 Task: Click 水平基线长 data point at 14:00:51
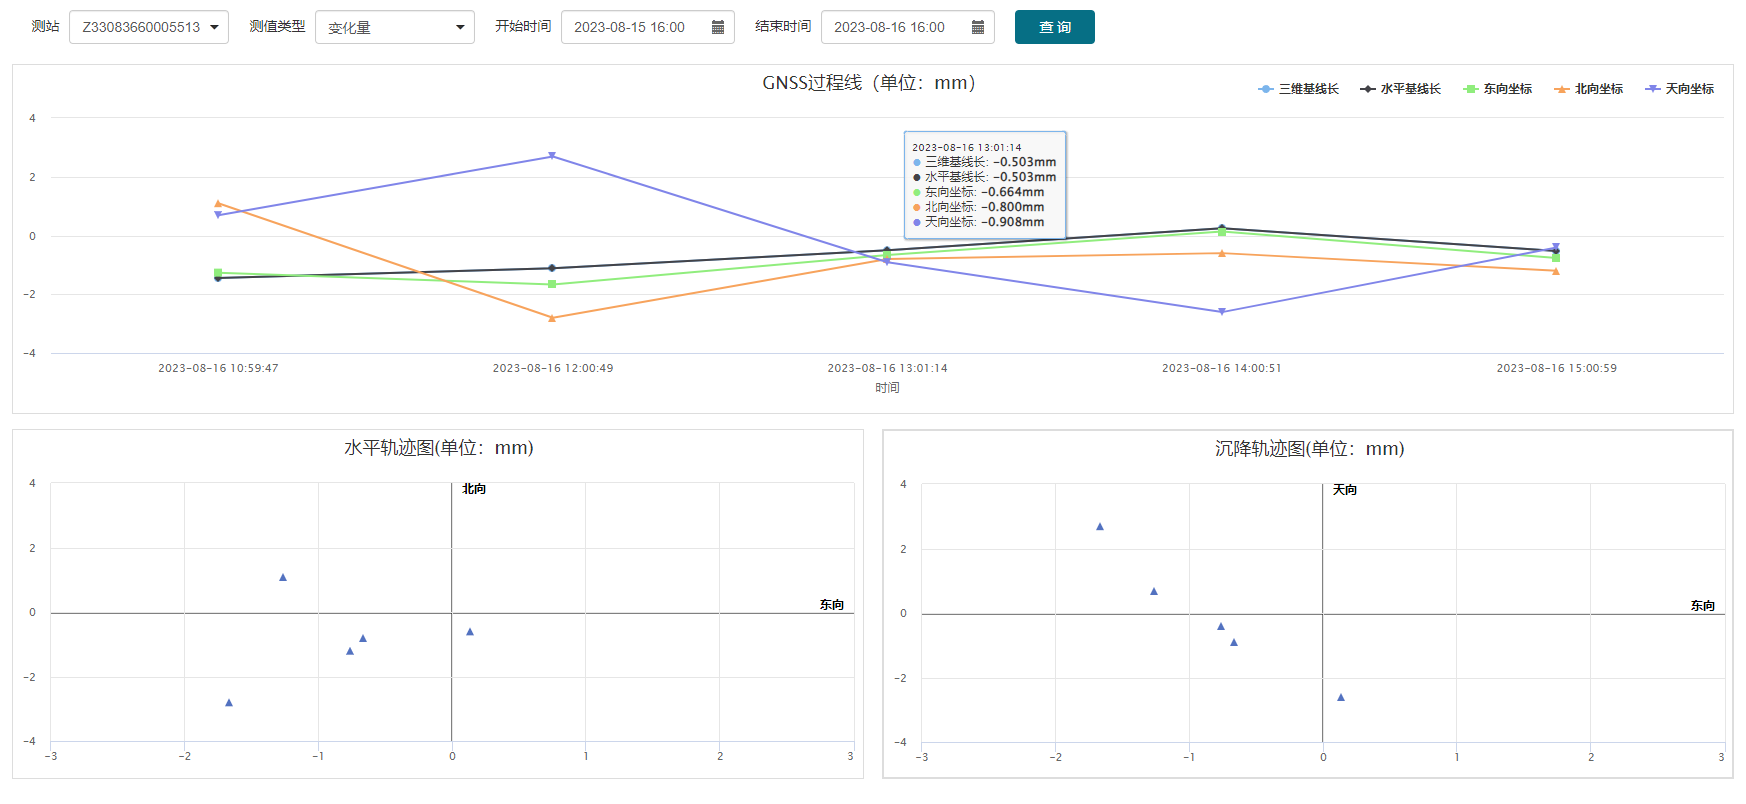[x=1221, y=228]
